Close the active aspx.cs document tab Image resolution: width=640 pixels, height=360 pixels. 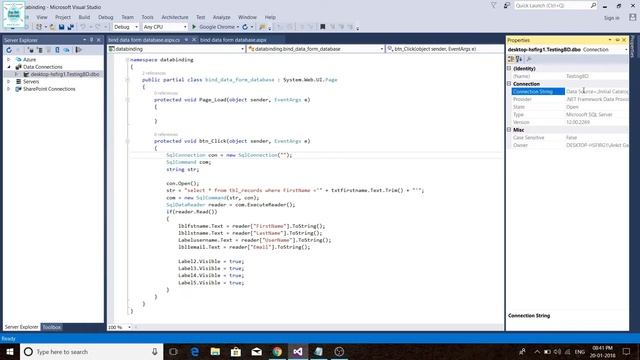[x=194, y=40]
